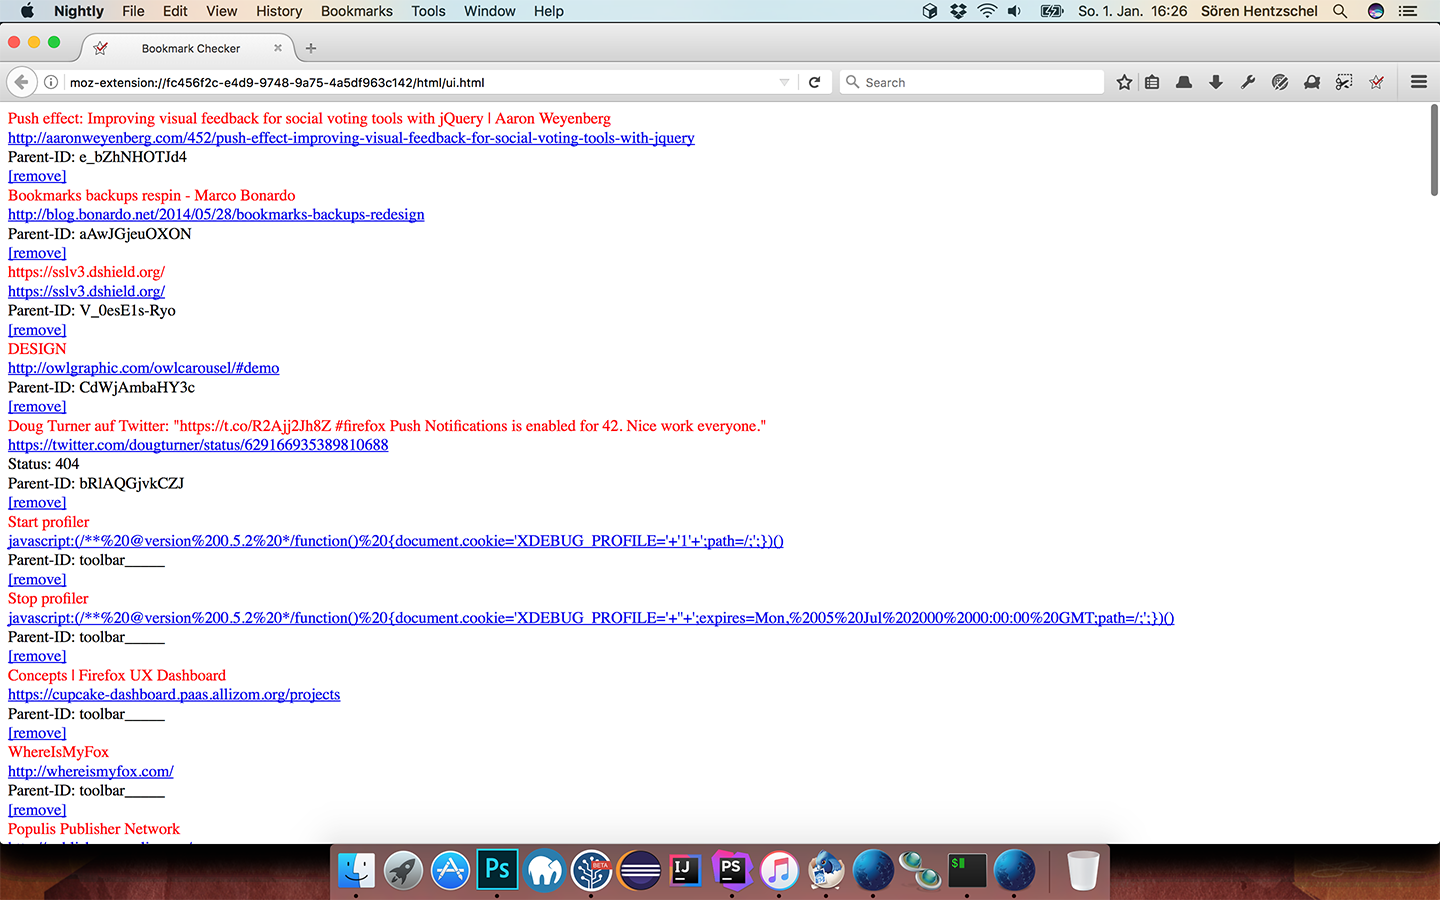This screenshot has width=1440, height=900.
Task: Open the owlgraphic.com owlcarousel demo link
Action: (x=144, y=368)
